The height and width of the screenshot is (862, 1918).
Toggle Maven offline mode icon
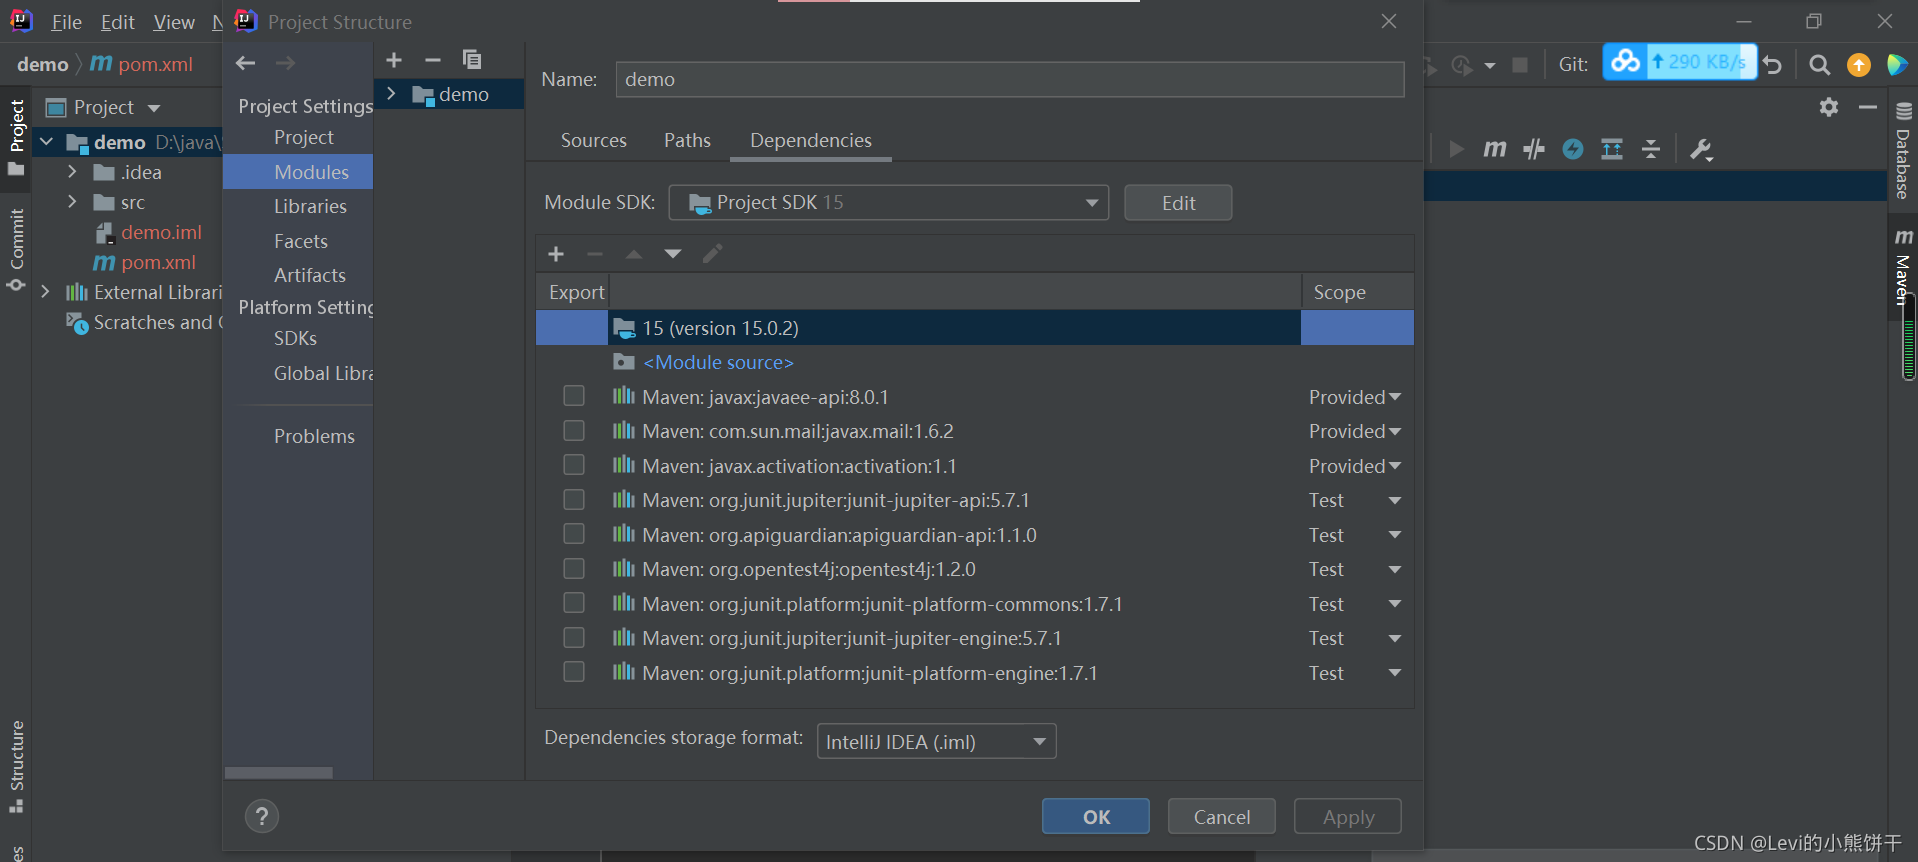click(1534, 149)
